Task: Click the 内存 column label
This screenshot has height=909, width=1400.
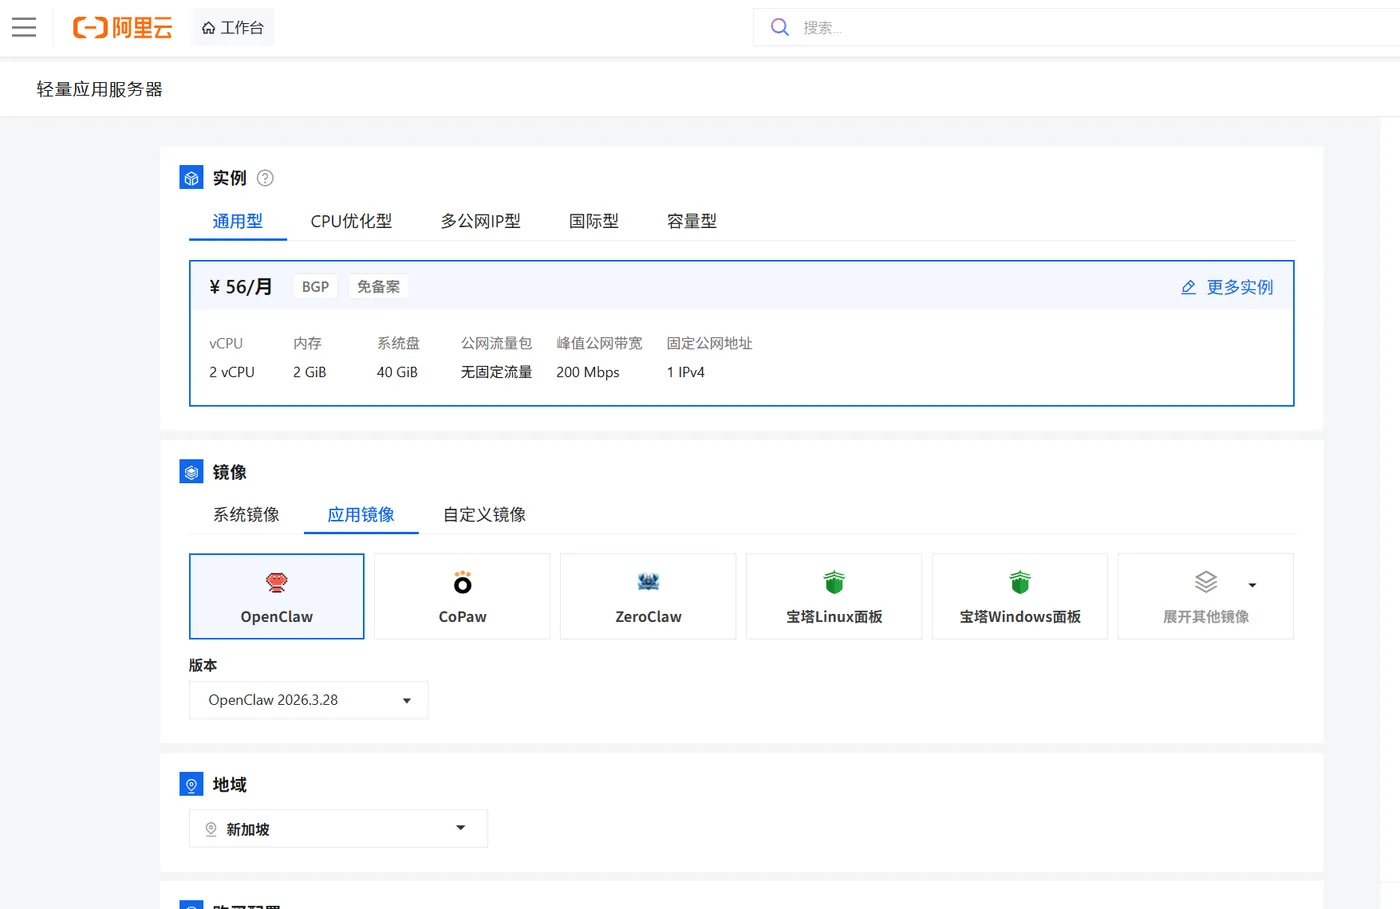Action: coord(308,343)
